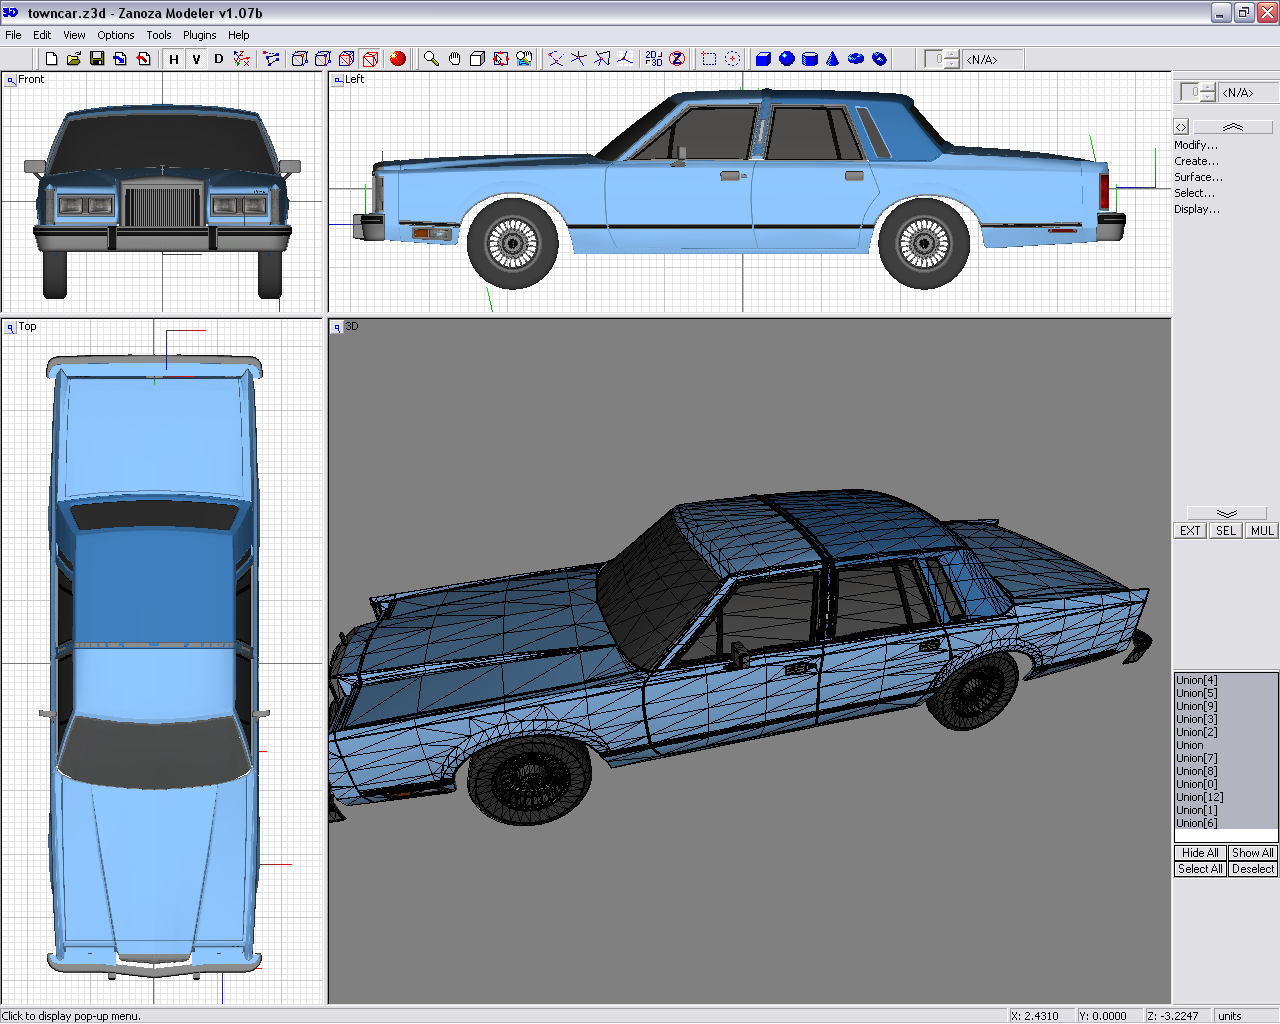Open the Plugins menu

[199, 35]
